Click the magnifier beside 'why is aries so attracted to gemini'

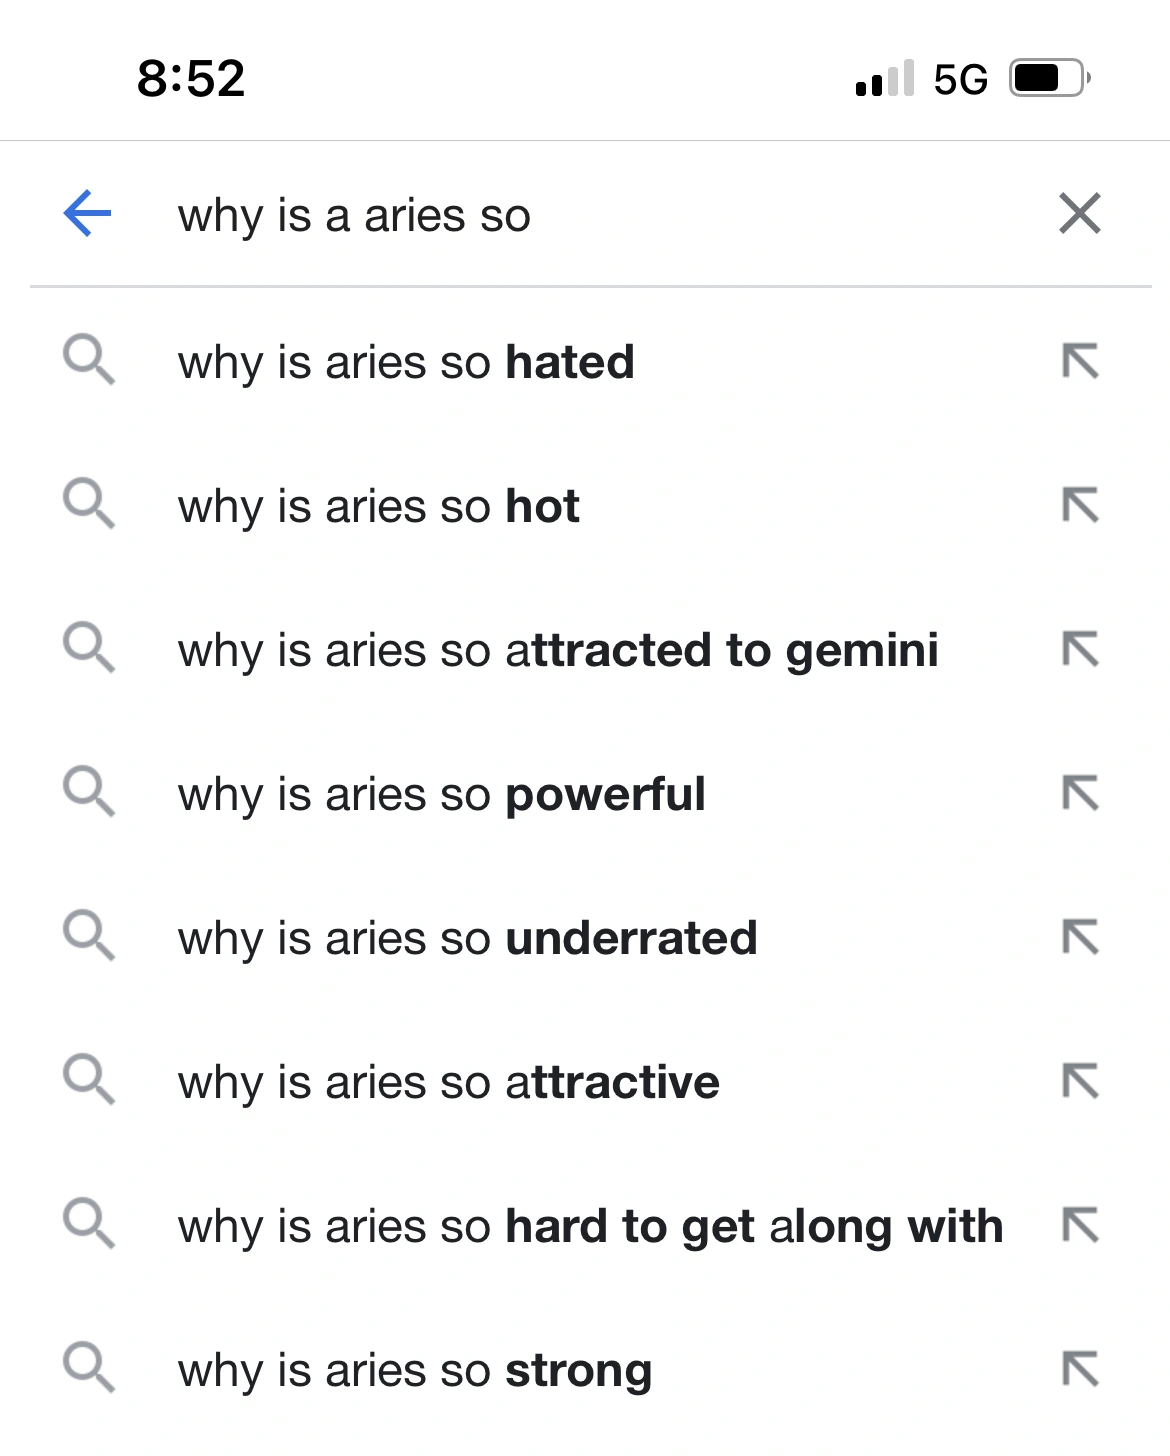88,650
